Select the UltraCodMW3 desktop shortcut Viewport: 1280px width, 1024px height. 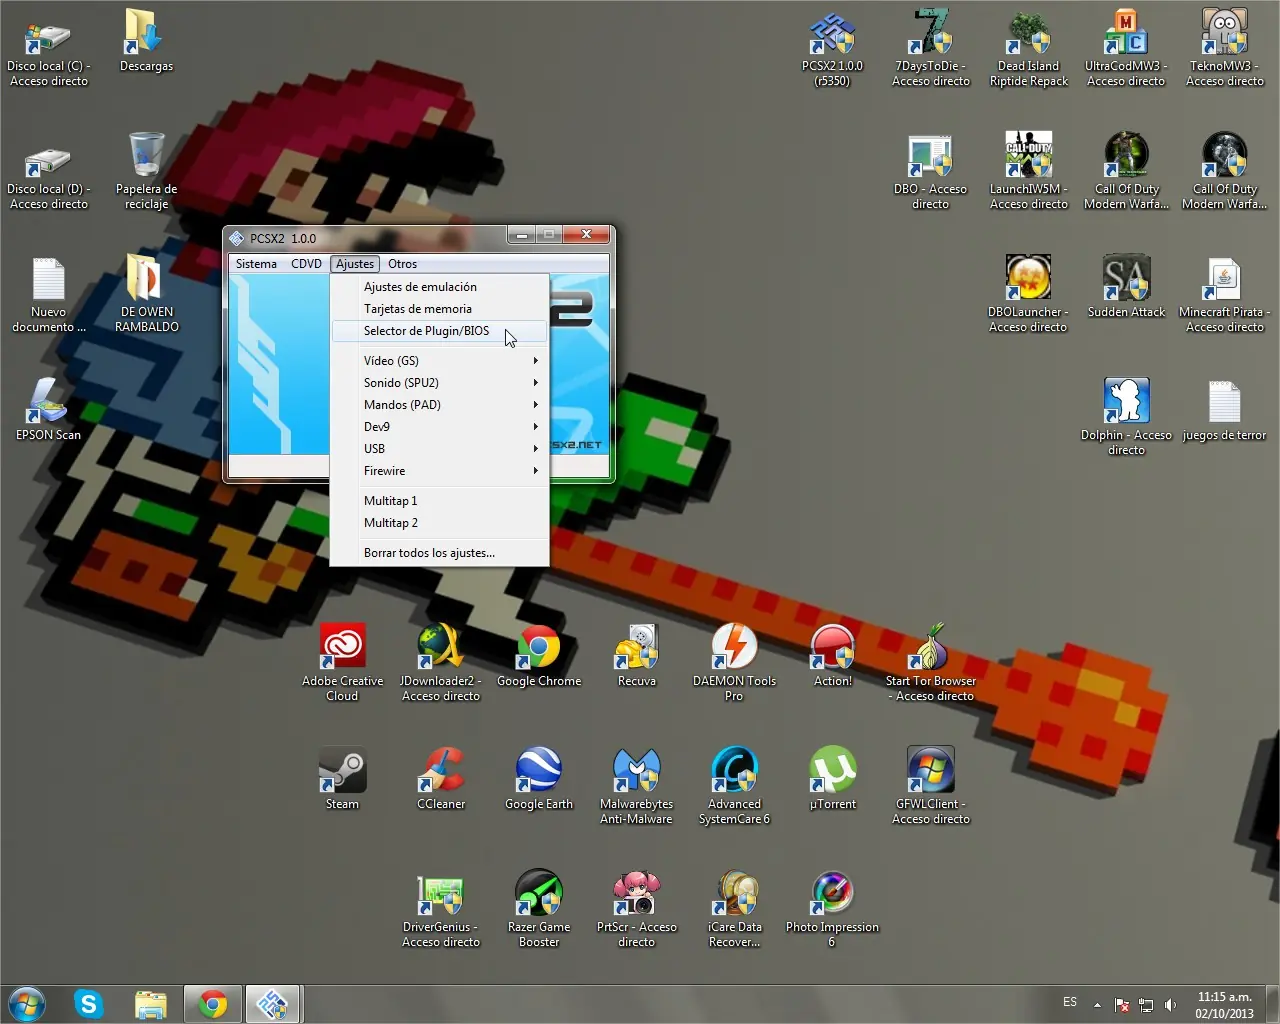point(1126,48)
